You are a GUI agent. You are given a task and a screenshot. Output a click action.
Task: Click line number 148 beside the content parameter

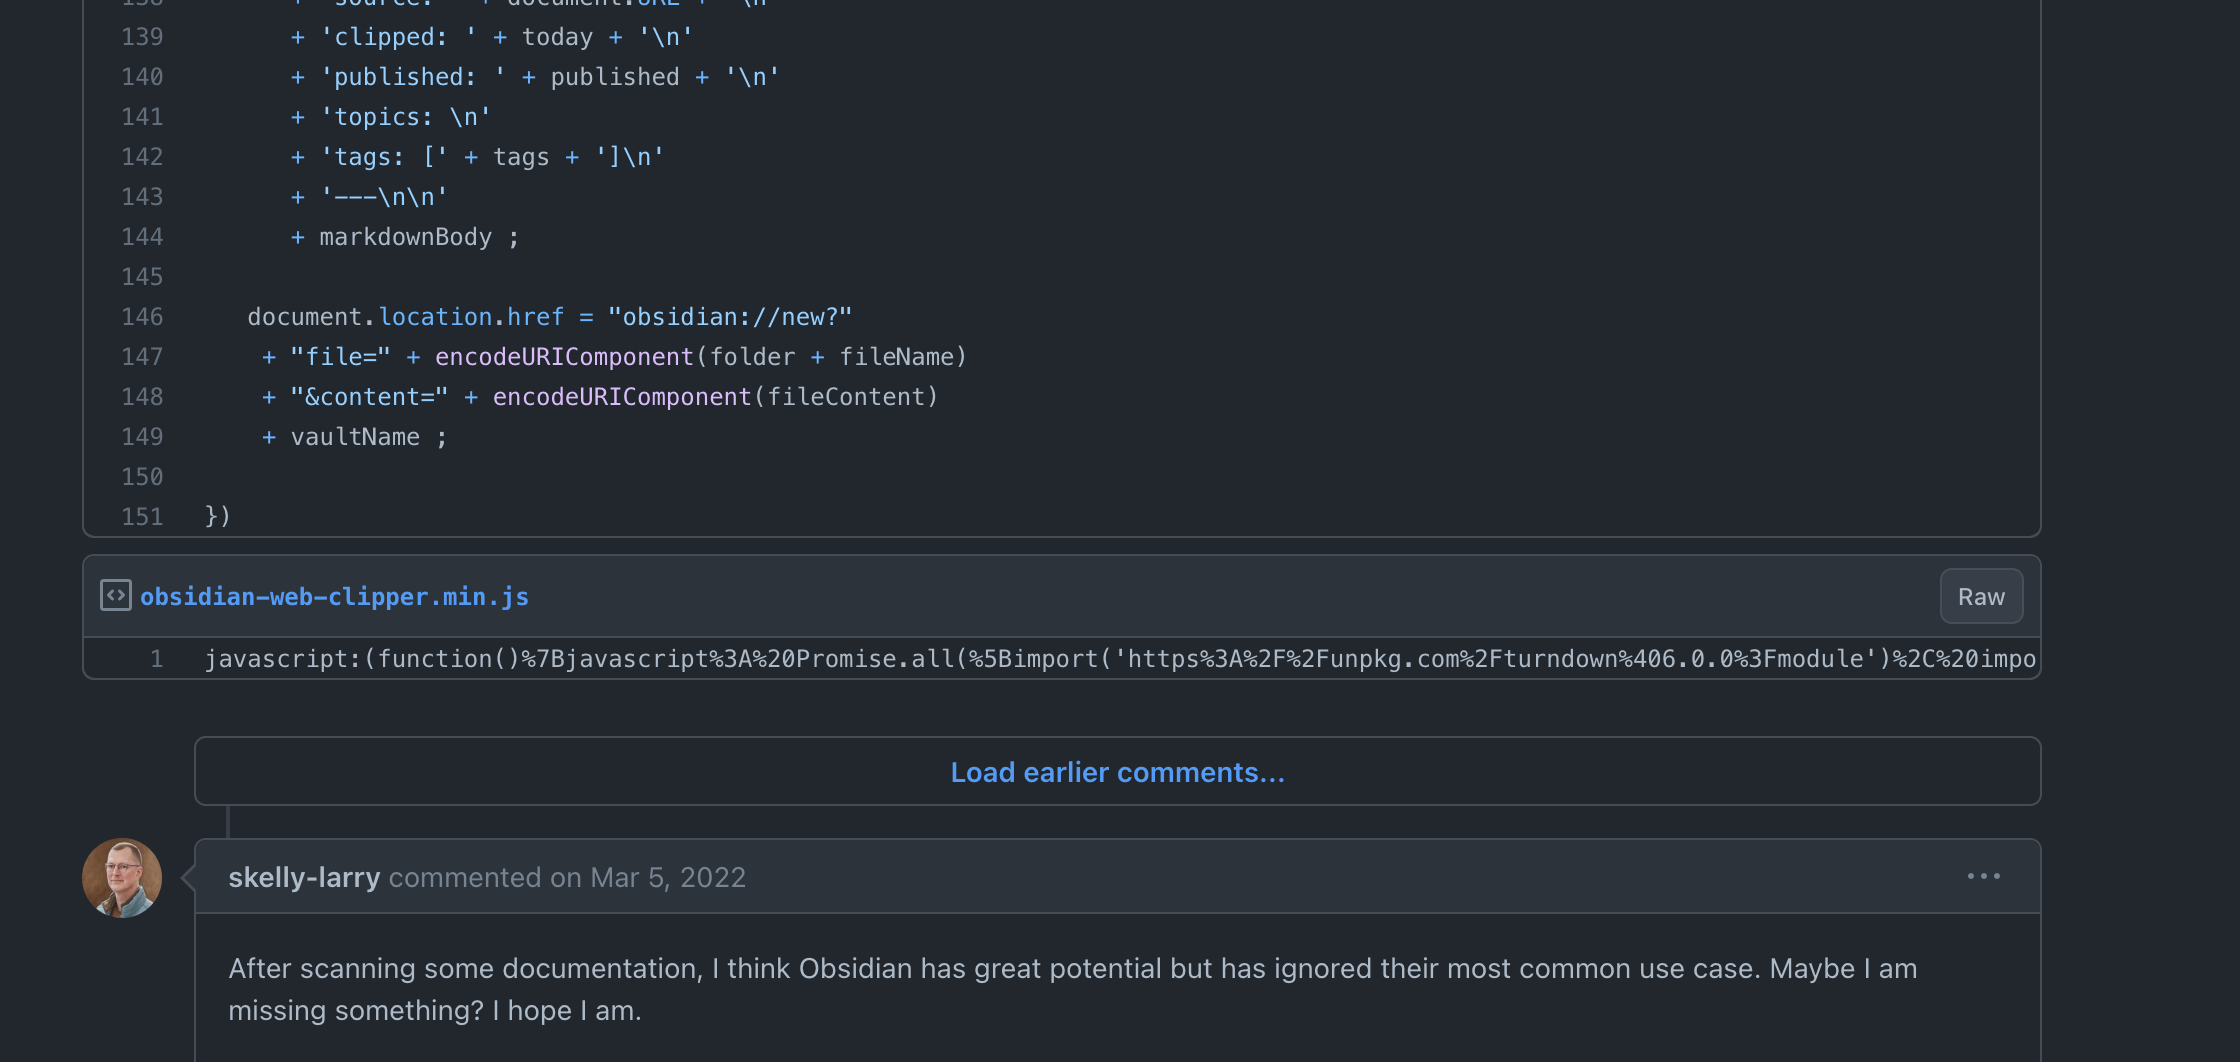coord(142,397)
